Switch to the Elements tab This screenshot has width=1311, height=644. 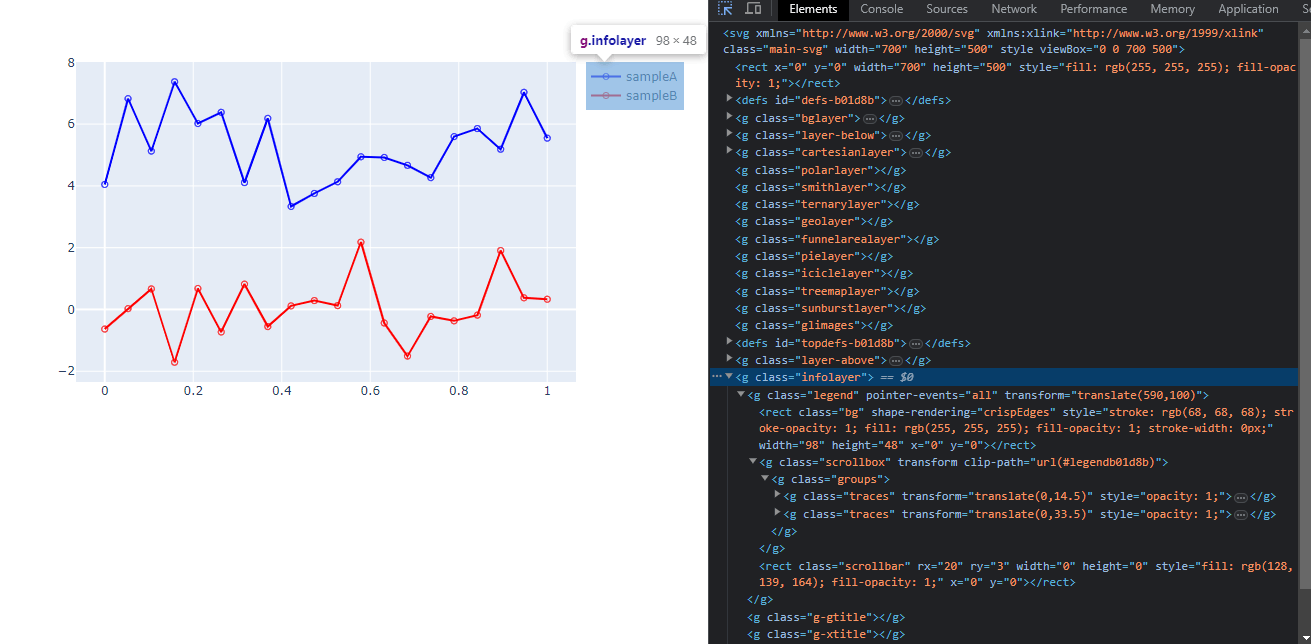click(813, 9)
